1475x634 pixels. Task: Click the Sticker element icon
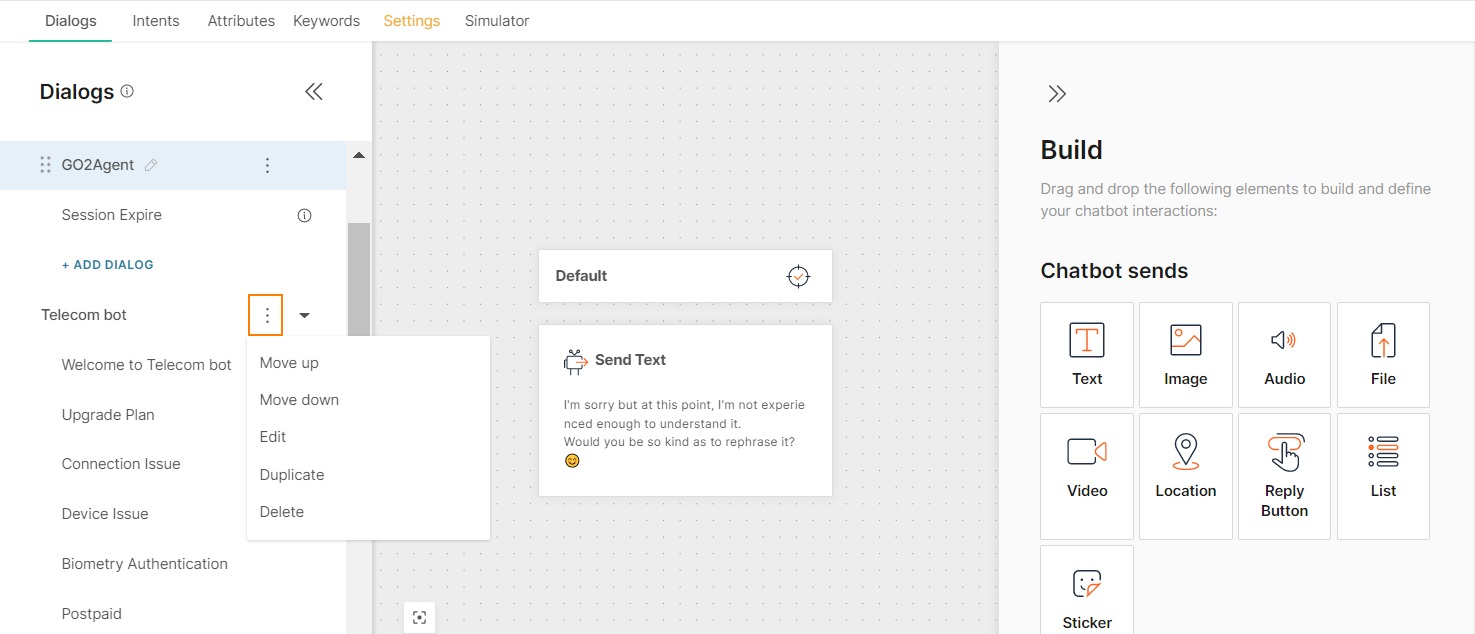[x=1087, y=584]
